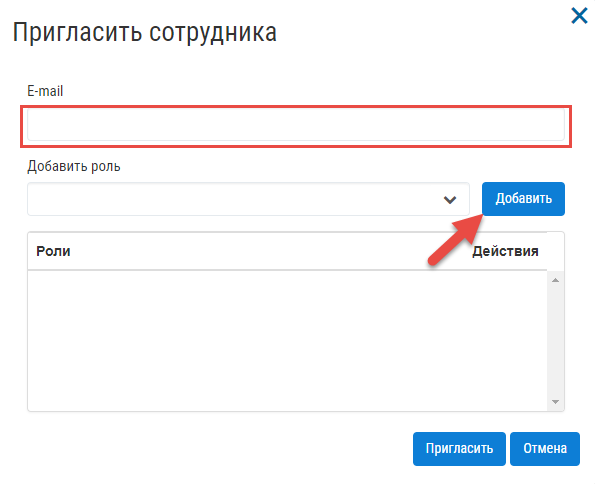Send the invitation with the Пригласить button
Image resolution: width=595 pixels, height=484 pixels.
pyautogui.click(x=459, y=449)
